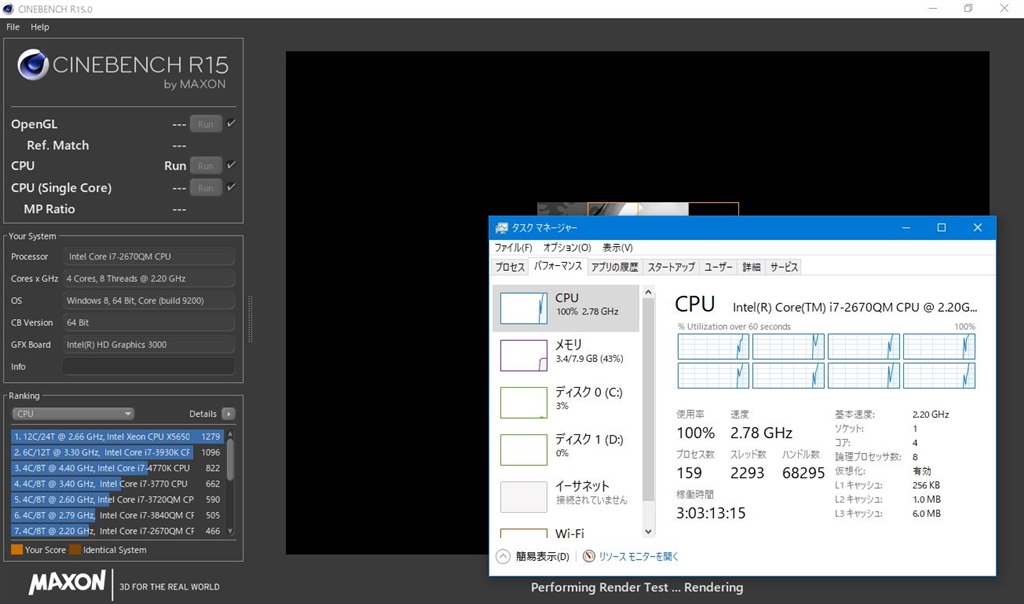Select Wi-Fi in Task Manager sidebar
1024x604 pixels.
[566, 532]
